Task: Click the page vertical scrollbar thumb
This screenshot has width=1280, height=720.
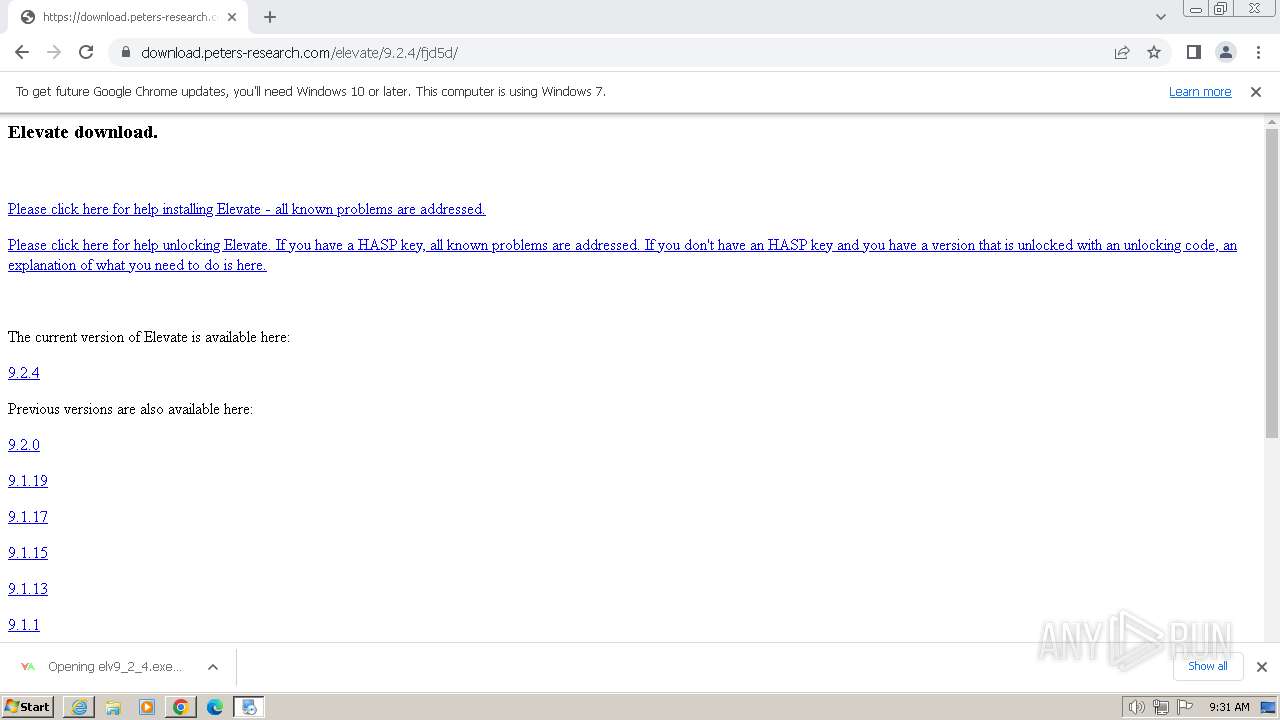Action: pos(1272,283)
